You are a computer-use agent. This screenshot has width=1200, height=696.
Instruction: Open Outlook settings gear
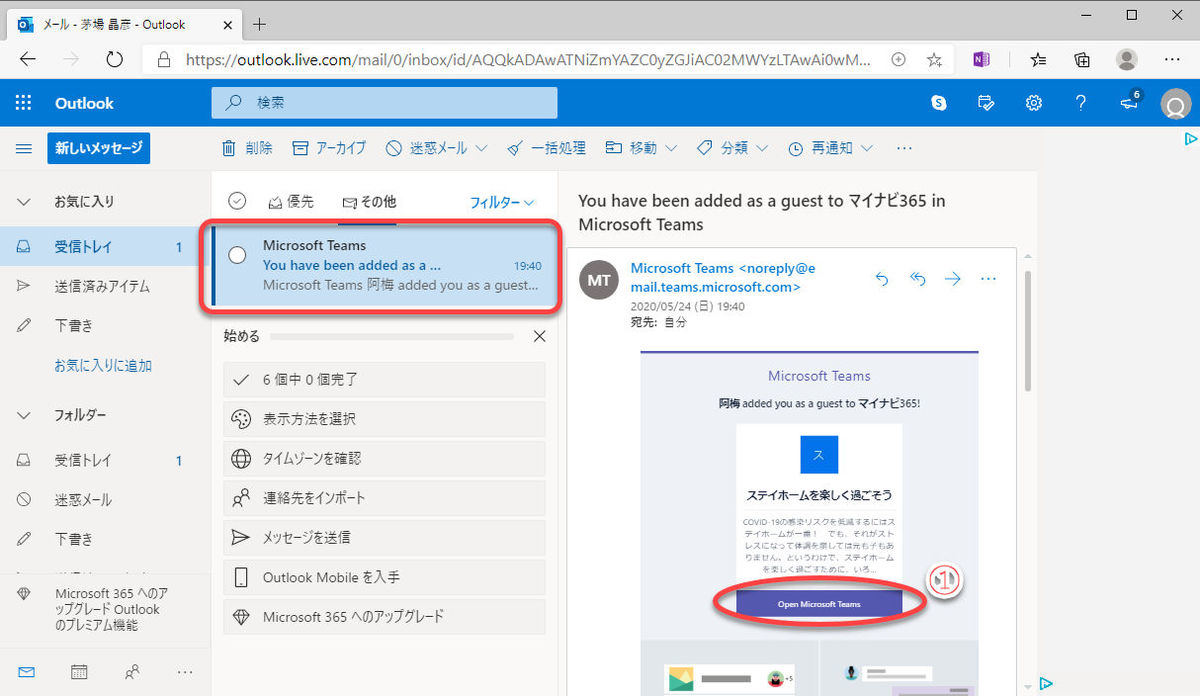coord(1034,103)
